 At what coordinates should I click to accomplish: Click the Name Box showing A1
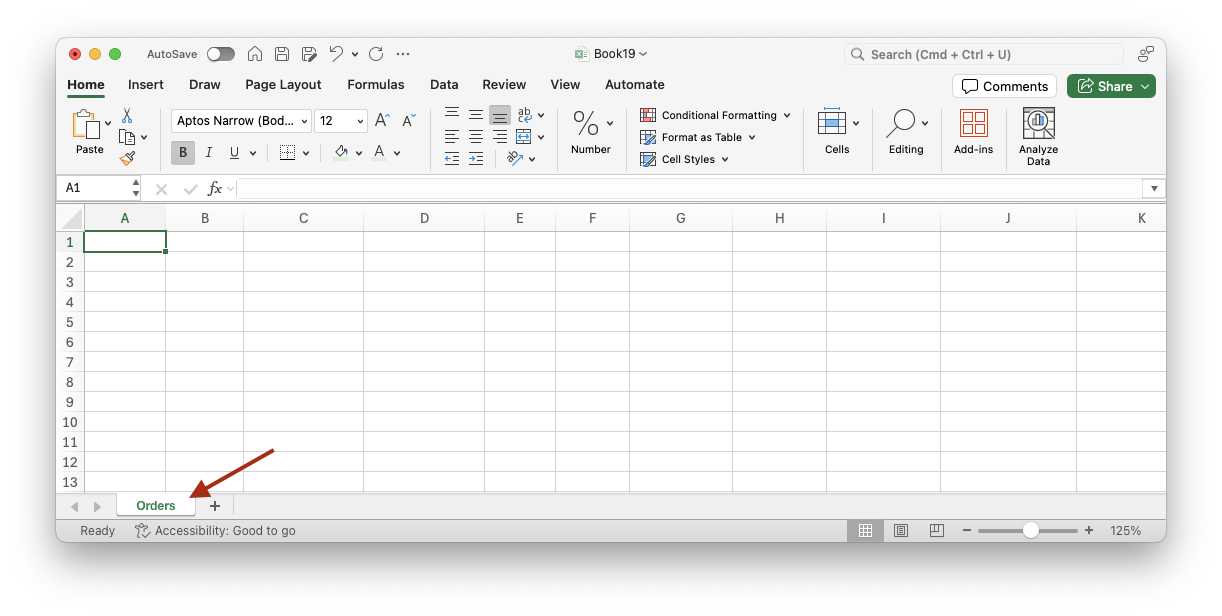point(95,188)
